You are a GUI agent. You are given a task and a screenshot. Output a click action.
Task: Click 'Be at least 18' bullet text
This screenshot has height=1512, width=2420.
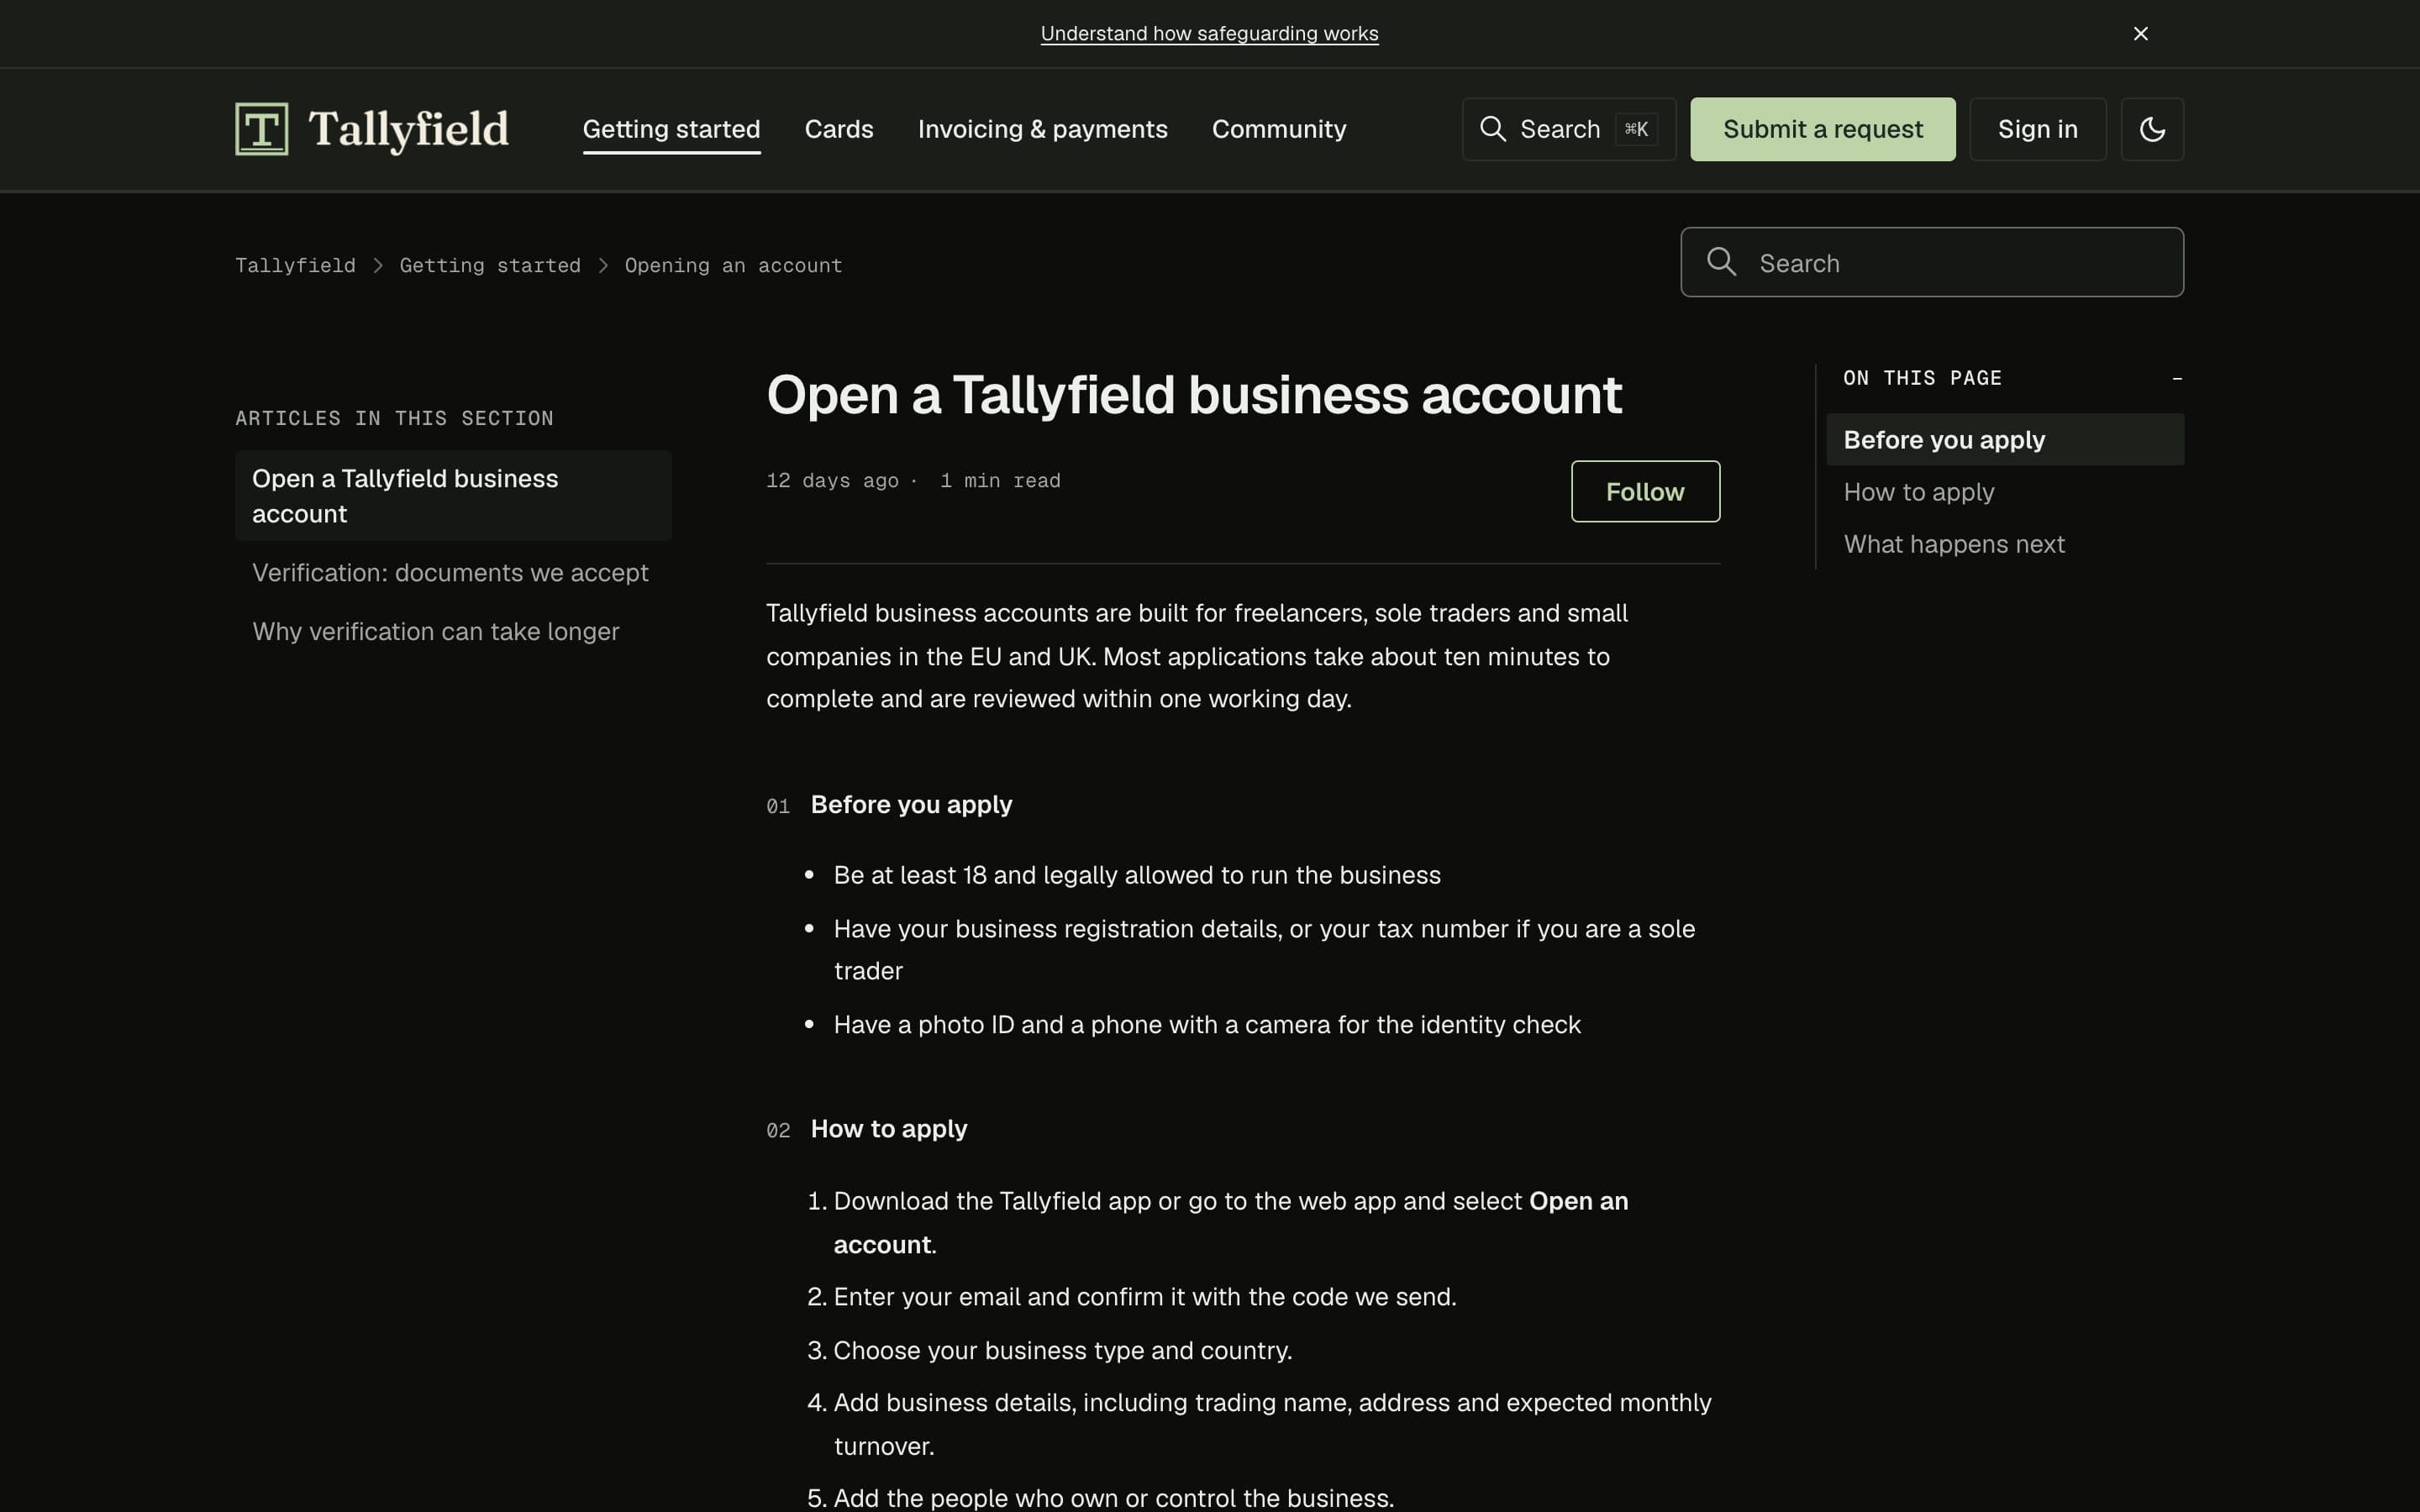click(1137, 875)
